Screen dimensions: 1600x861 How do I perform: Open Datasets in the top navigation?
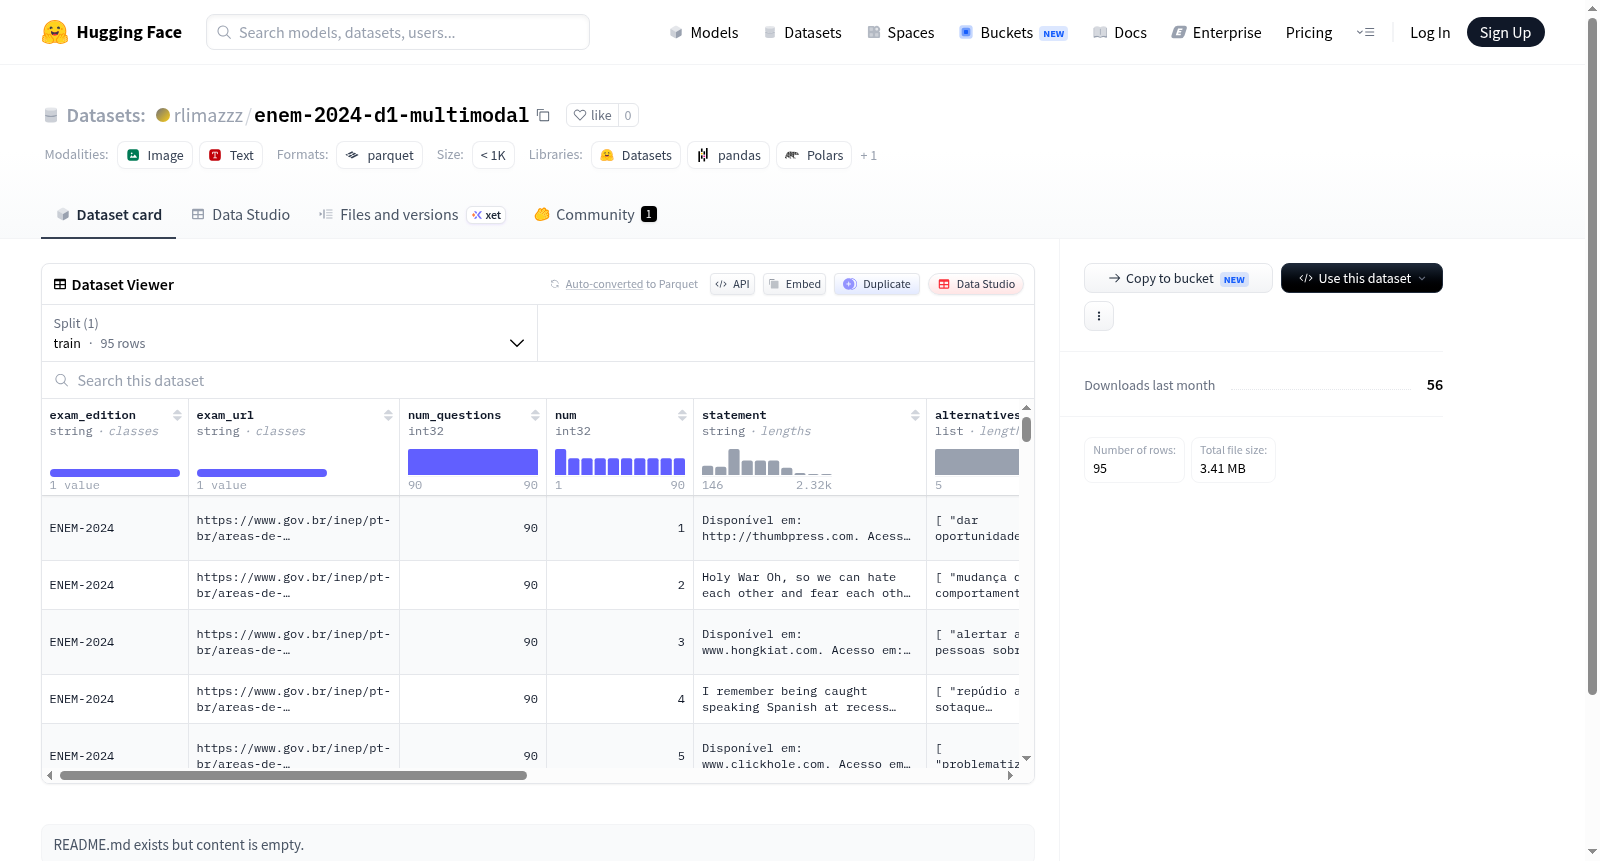coord(802,33)
